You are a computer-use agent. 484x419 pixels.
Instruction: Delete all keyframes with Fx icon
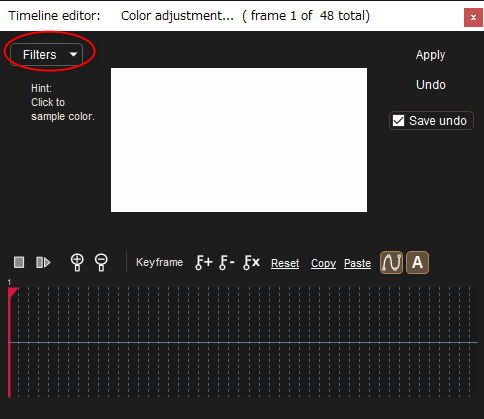251,262
